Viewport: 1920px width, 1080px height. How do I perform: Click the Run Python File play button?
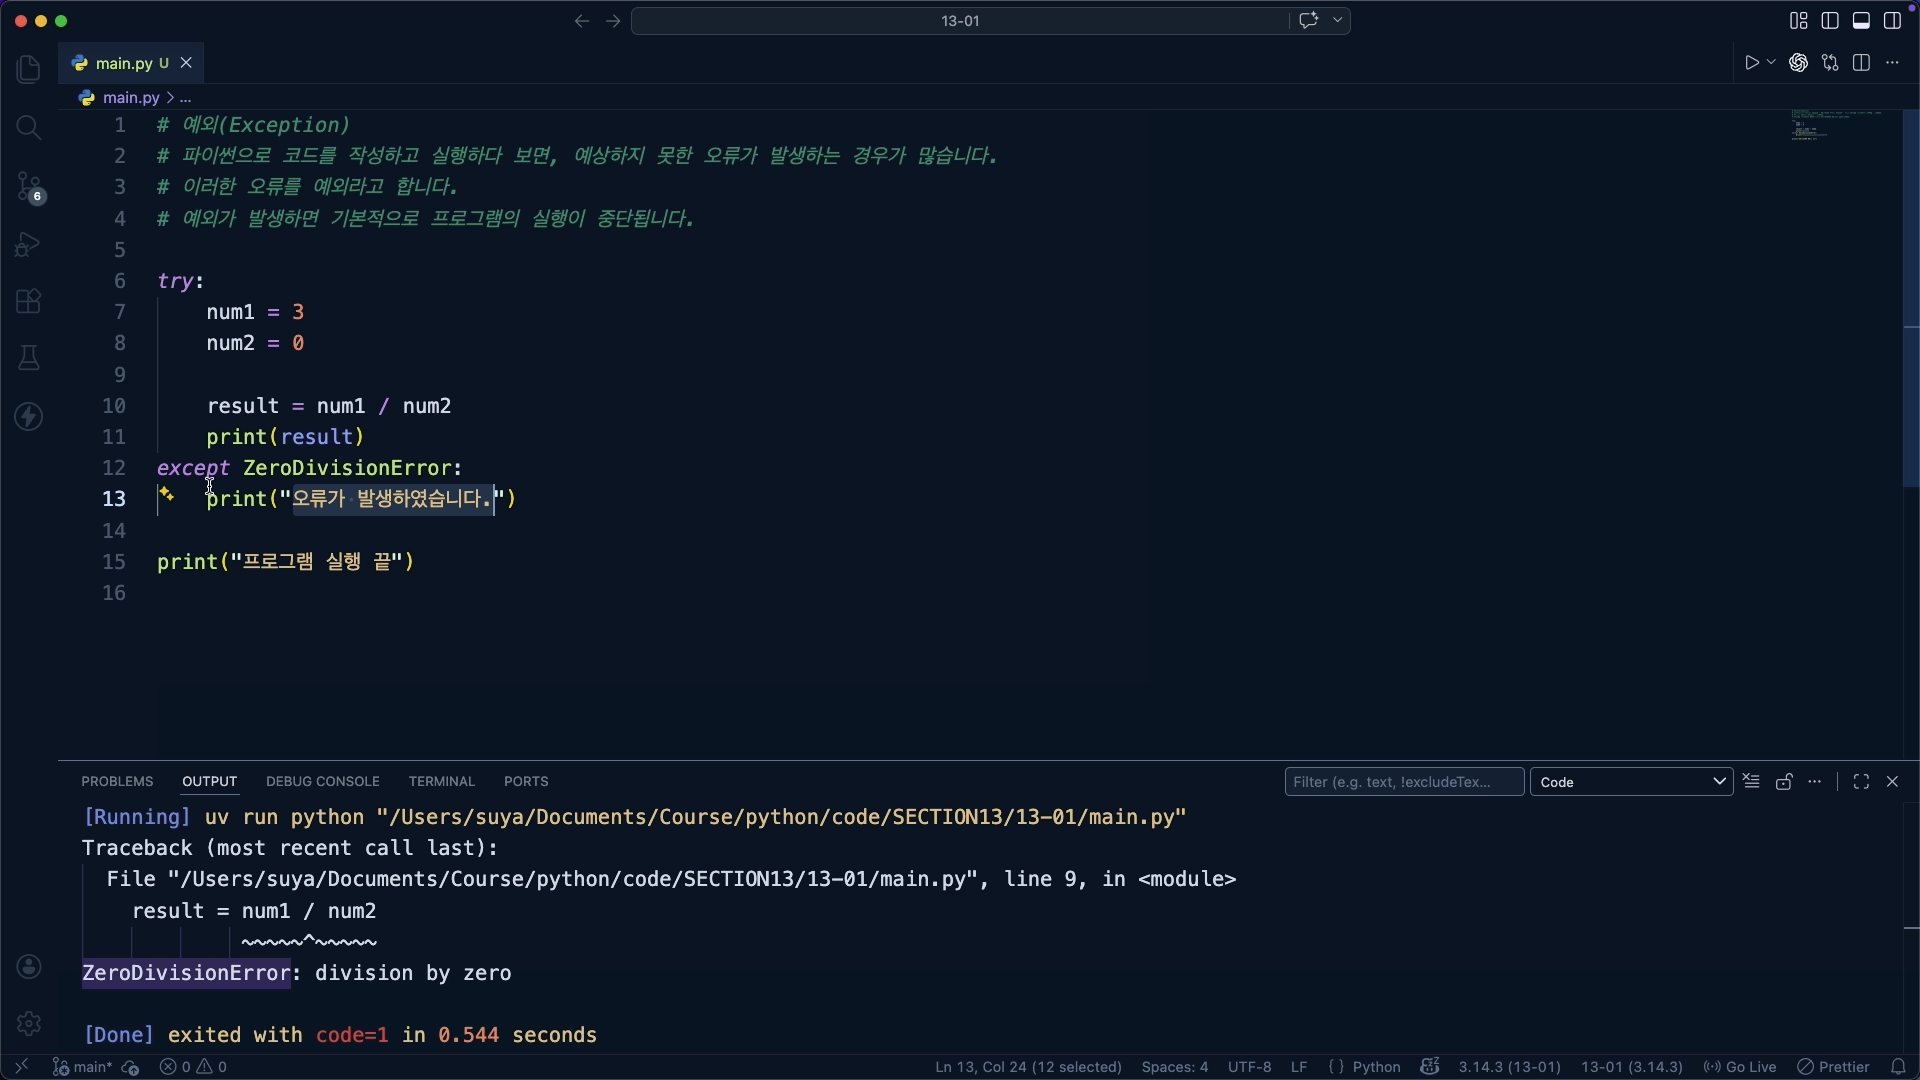[x=1751, y=63]
